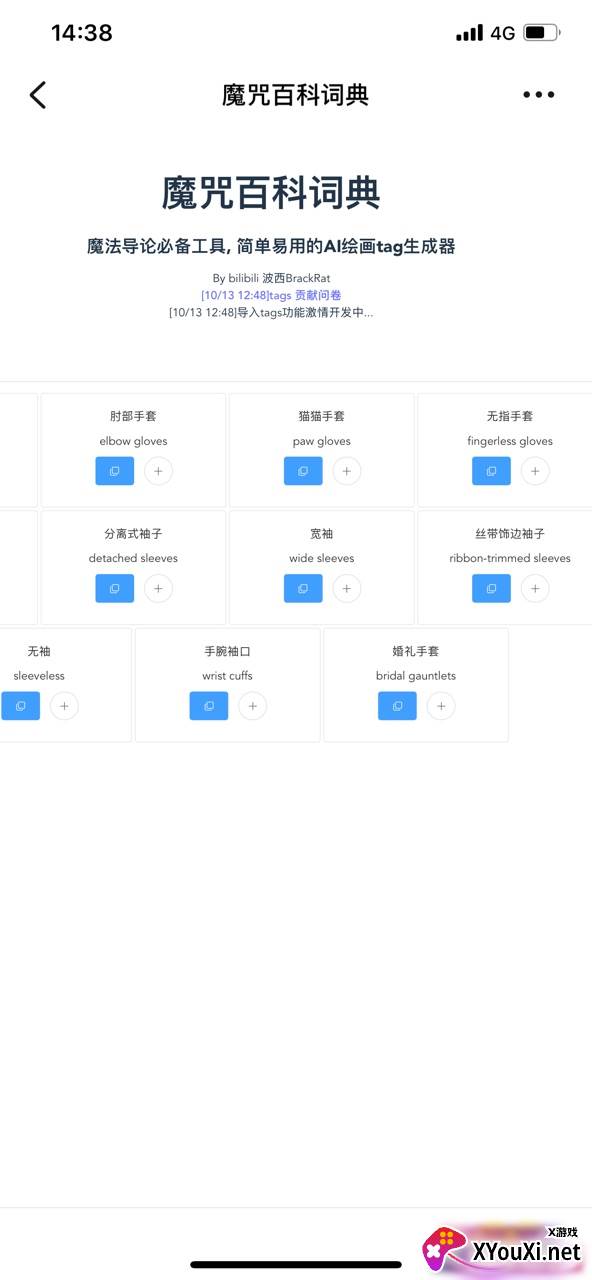Add sleeveless tag with plus icon
592x1280 pixels.
coord(64,706)
